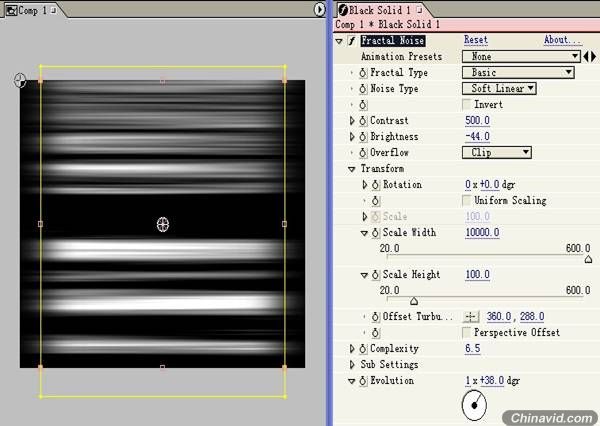Click the Brightness value -44.0
The height and width of the screenshot is (426, 600).
[477, 137]
